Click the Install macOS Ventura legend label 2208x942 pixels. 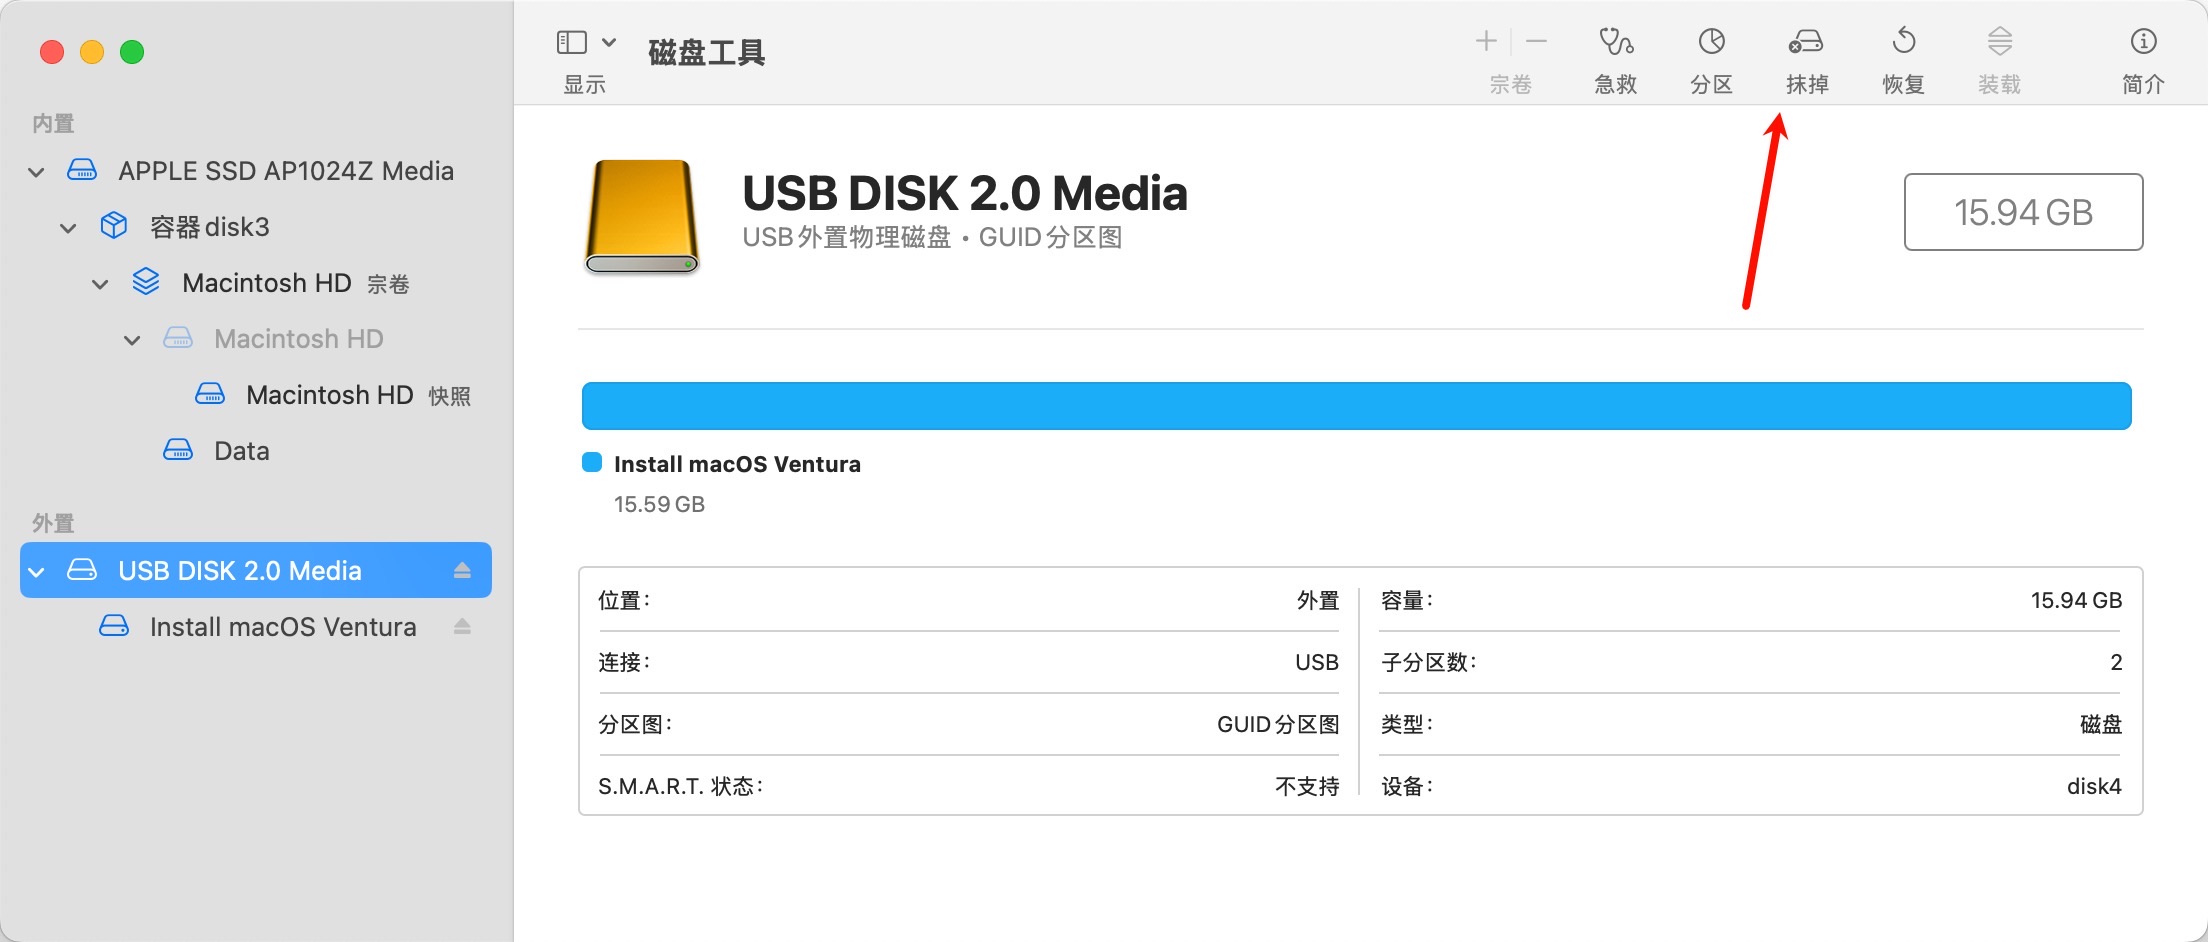click(737, 464)
